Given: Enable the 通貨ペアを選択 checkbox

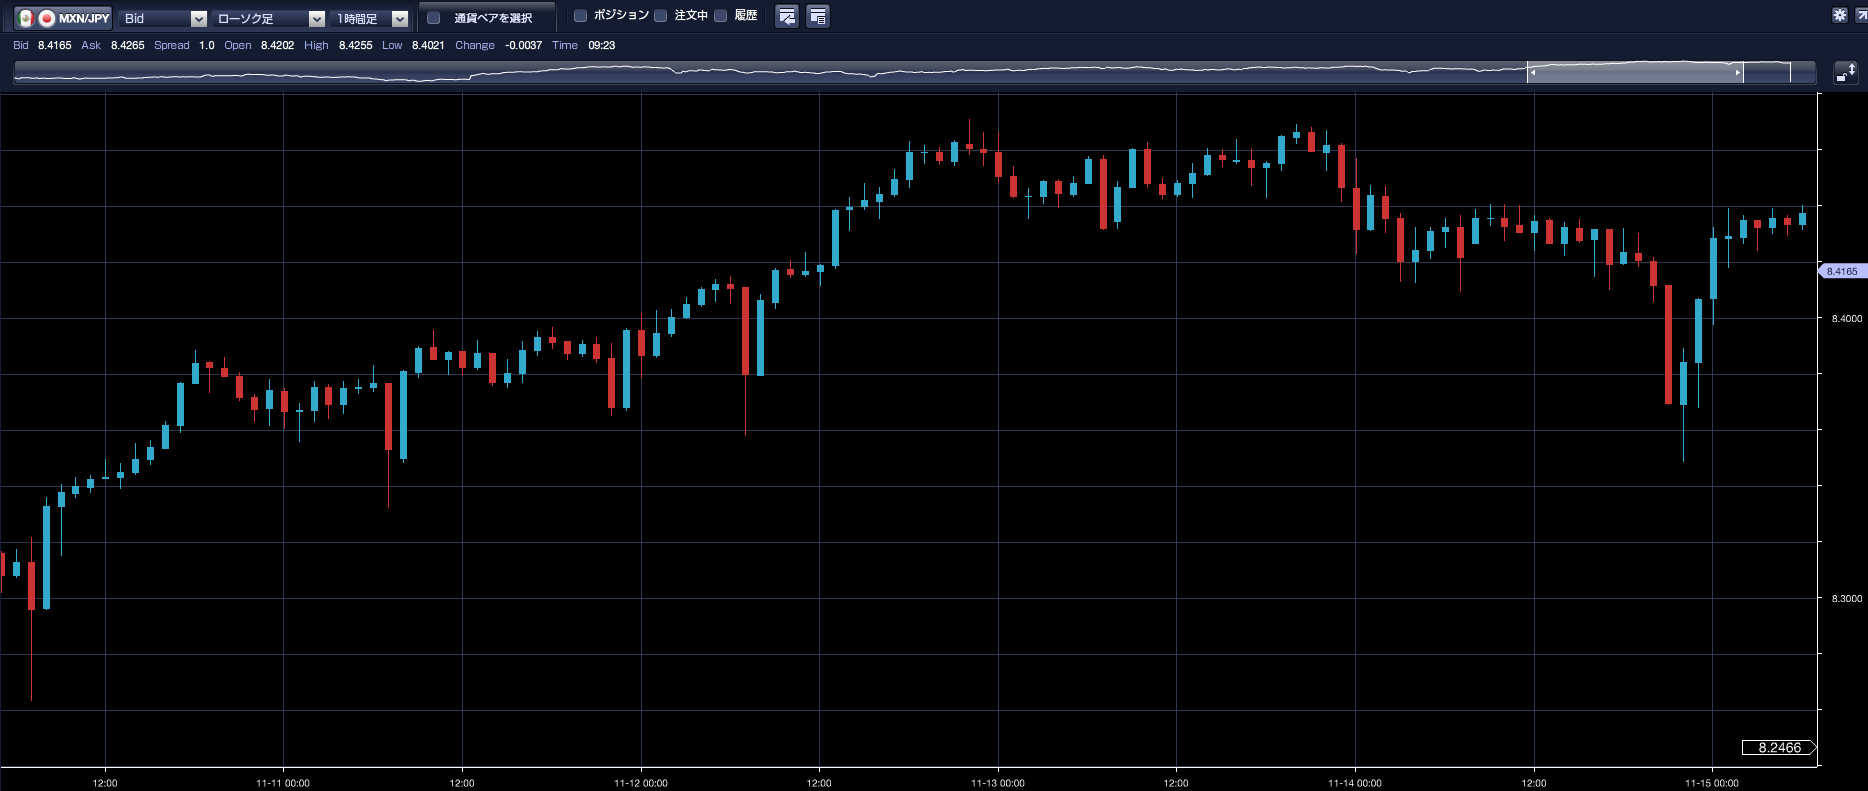Looking at the screenshot, I should [x=434, y=17].
